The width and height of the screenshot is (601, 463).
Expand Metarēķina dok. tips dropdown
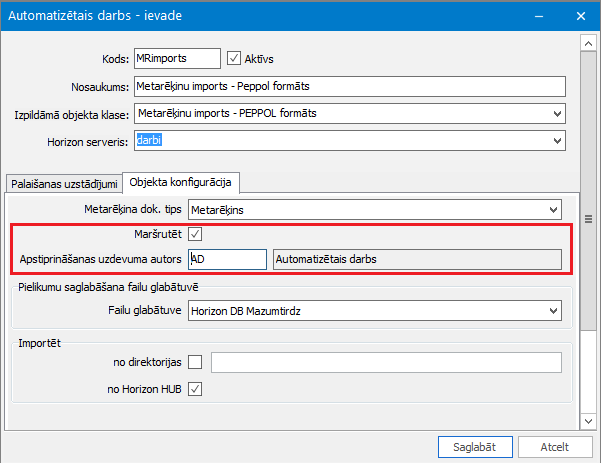(x=553, y=210)
